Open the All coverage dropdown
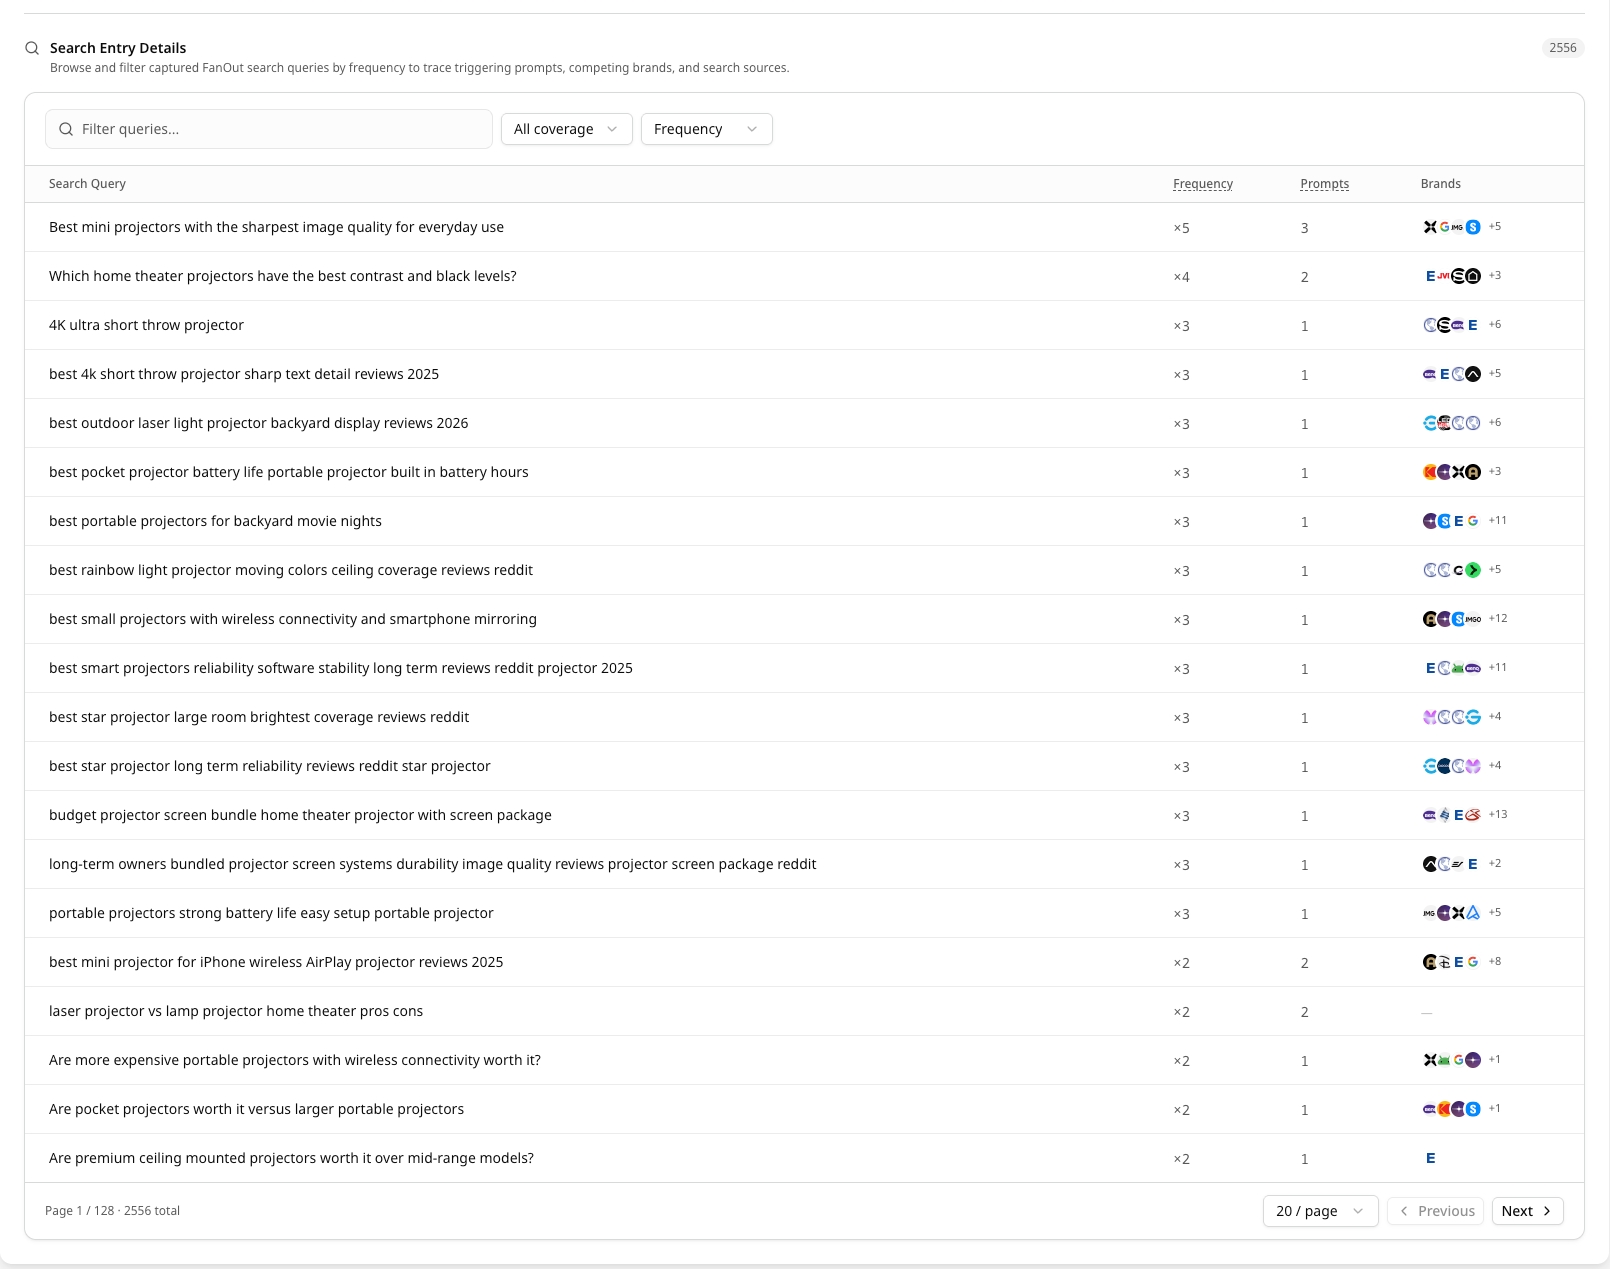Image resolution: width=1610 pixels, height=1269 pixels. pos(566,129)
